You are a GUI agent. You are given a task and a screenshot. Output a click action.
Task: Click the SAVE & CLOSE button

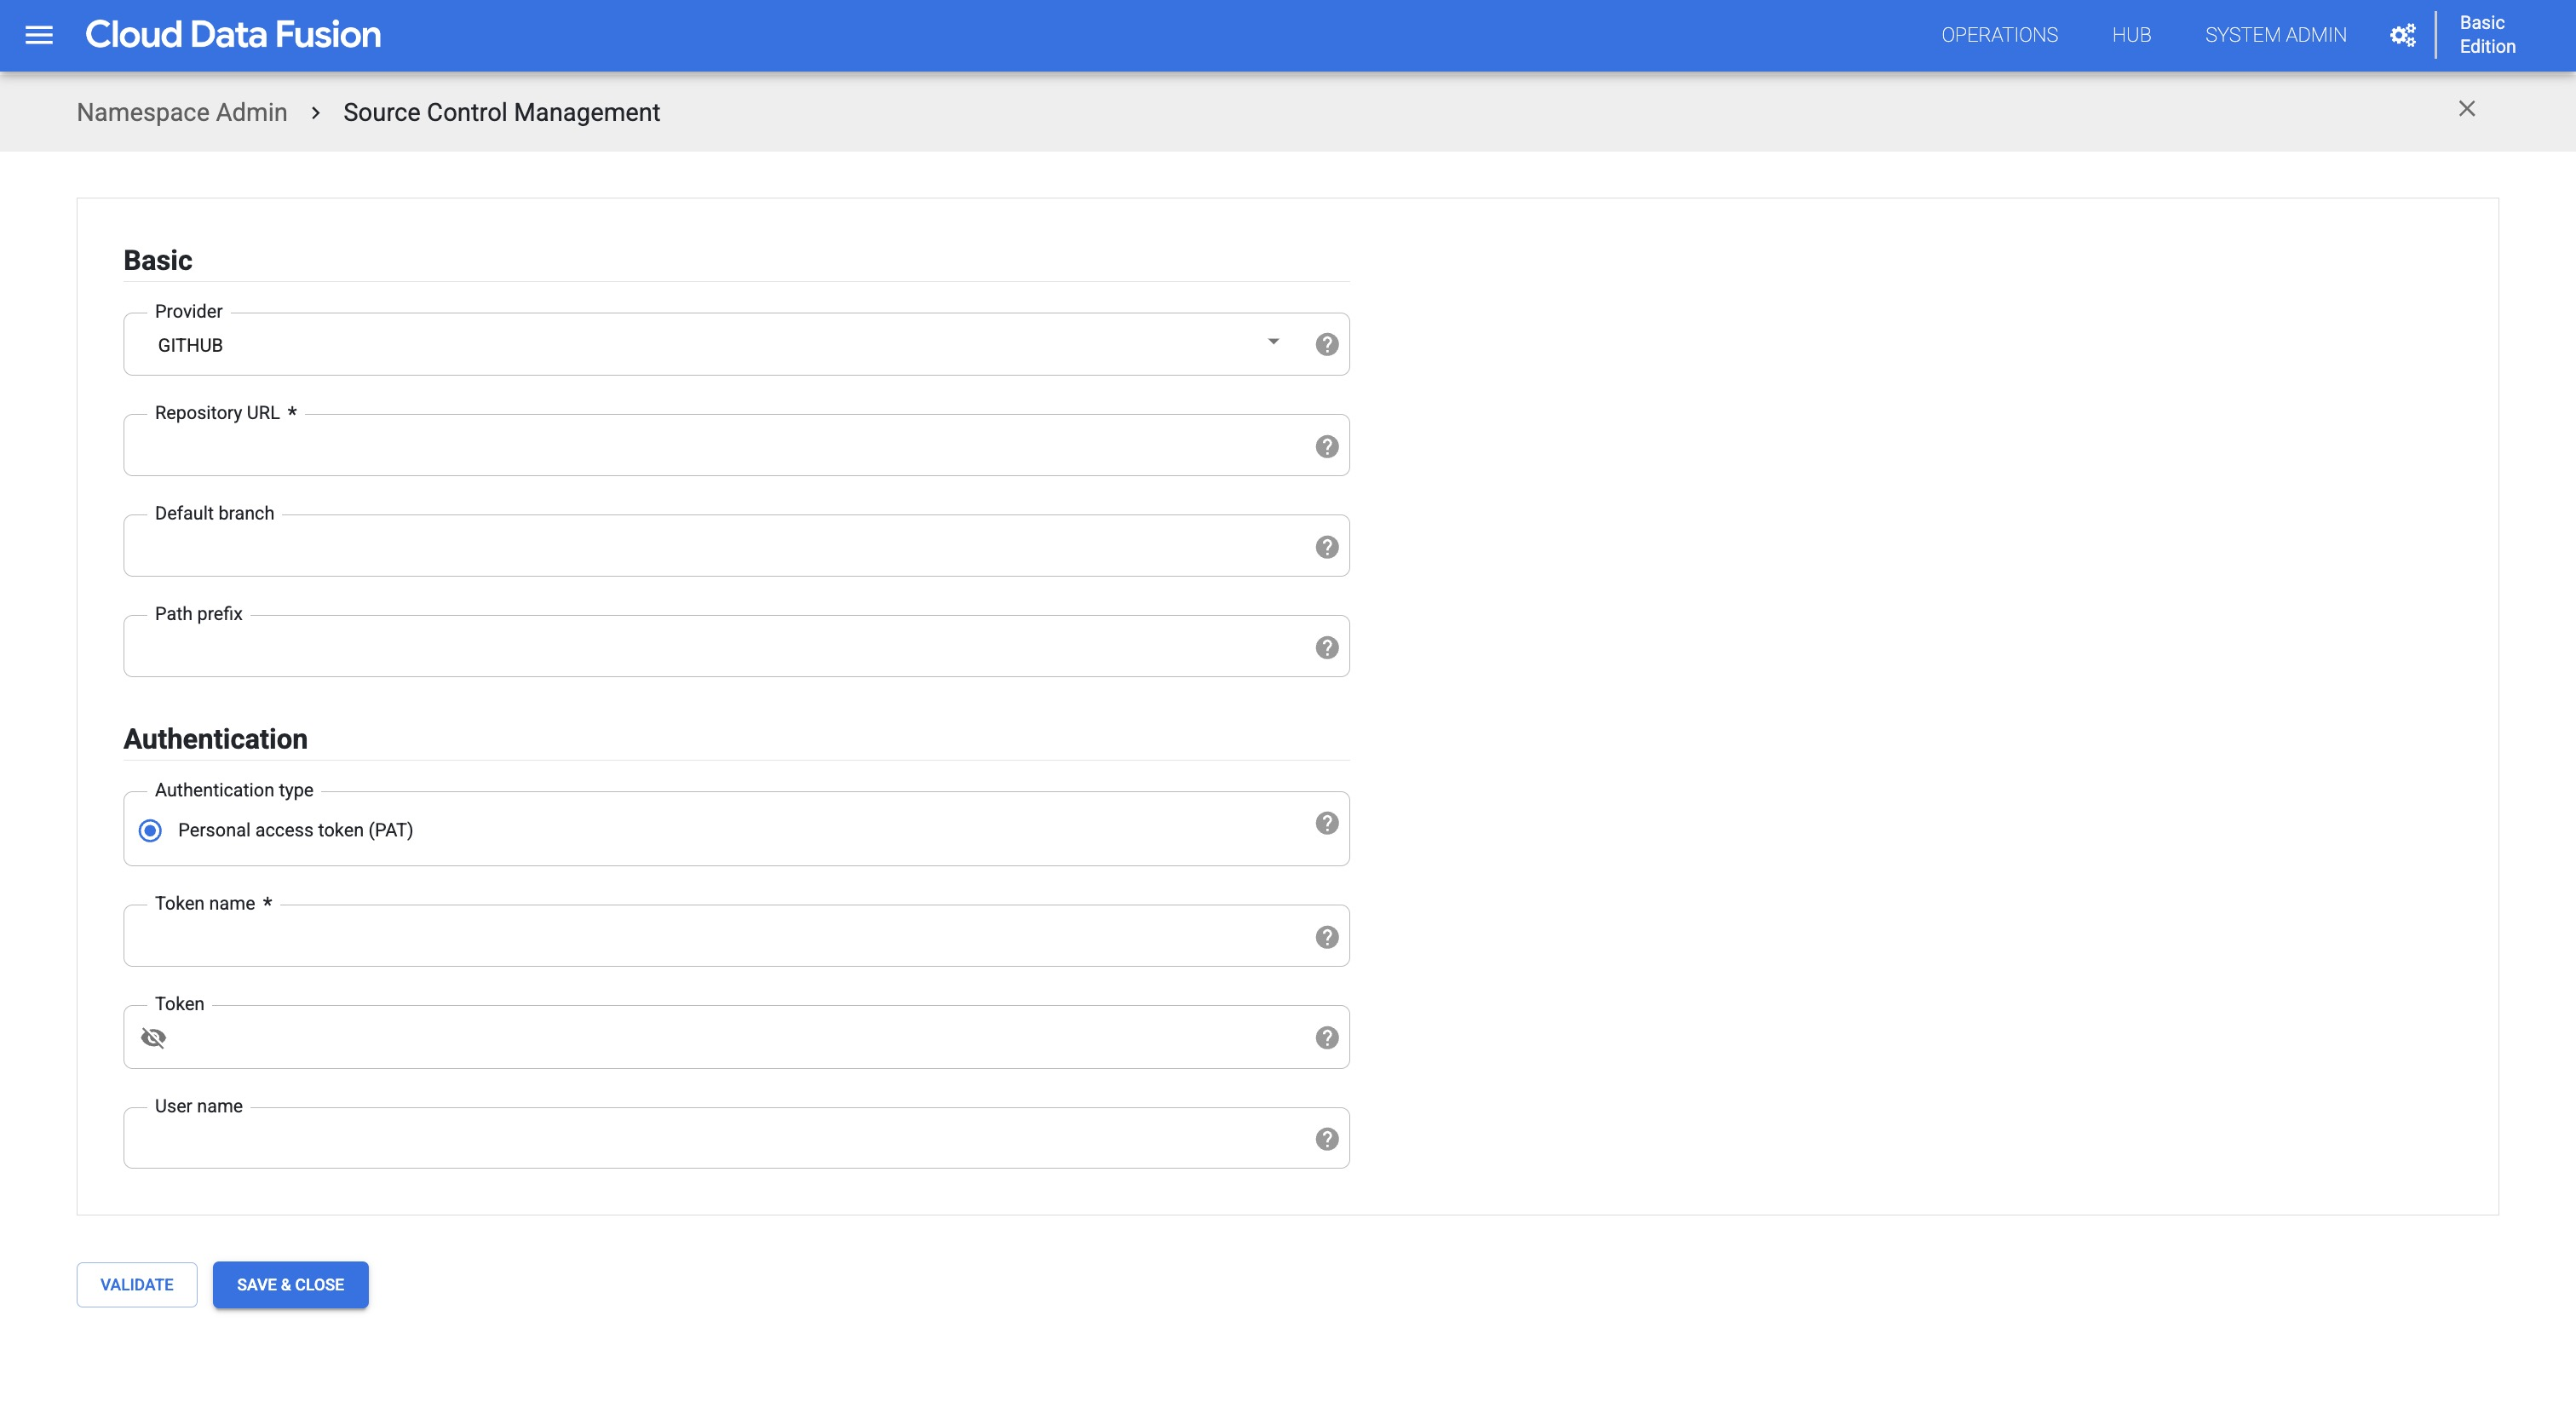290,1283
